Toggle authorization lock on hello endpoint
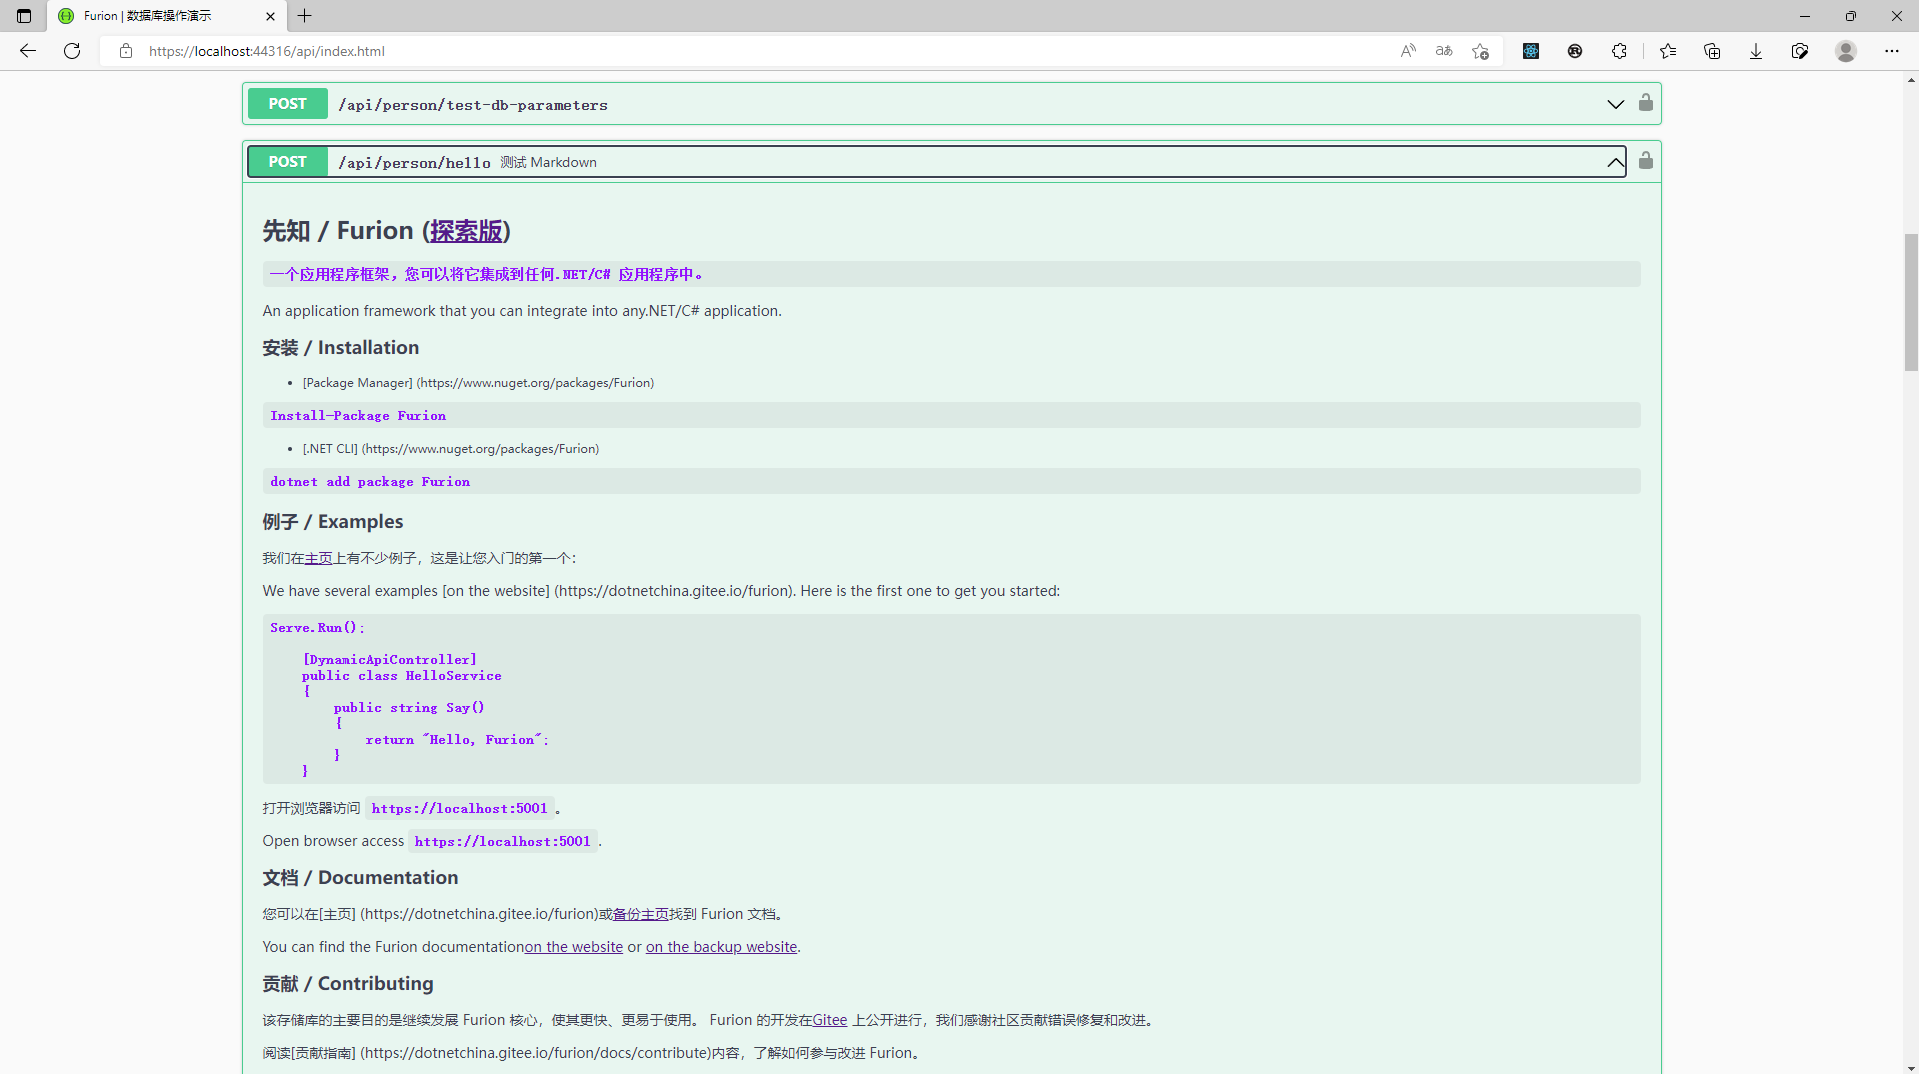This screenshot has height=1074, width=1919. 1645,161
